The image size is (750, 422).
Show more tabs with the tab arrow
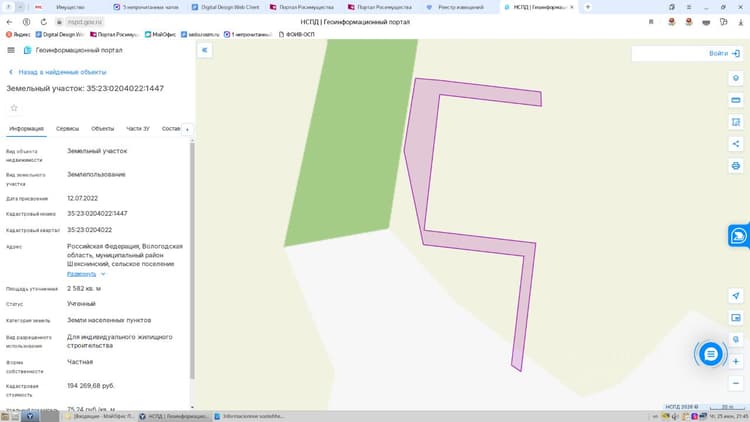coord(188,129)
